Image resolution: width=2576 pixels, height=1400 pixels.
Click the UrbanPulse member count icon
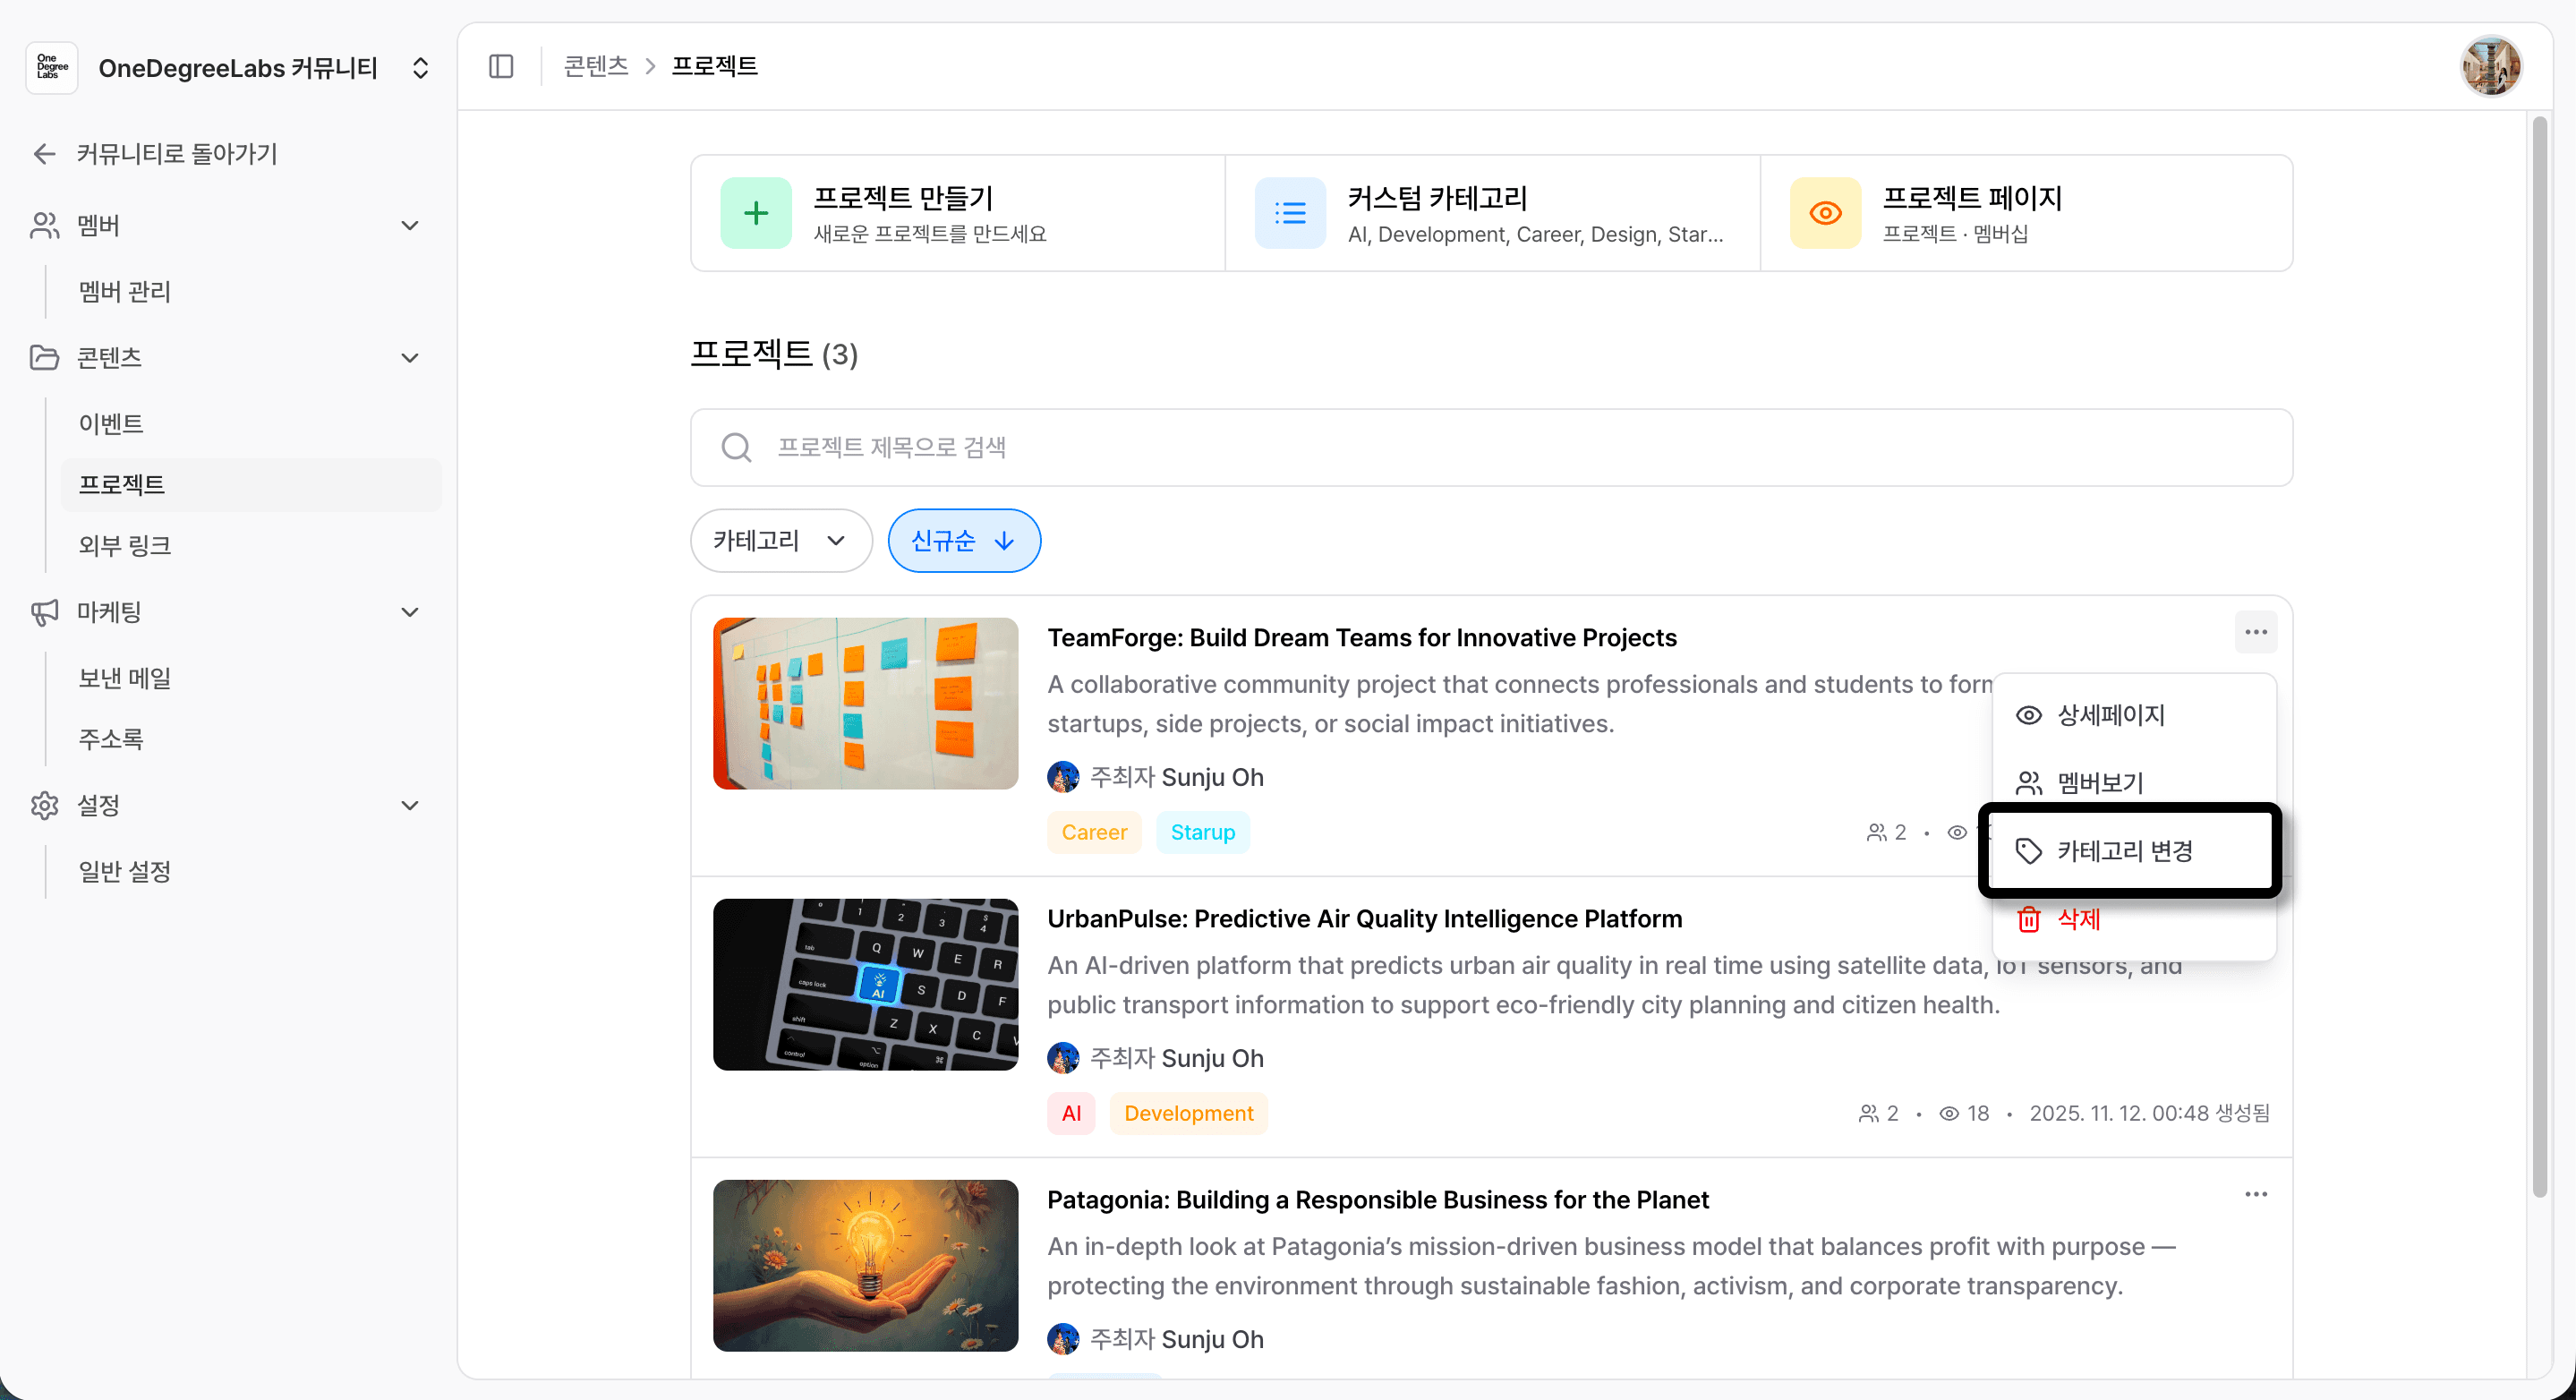[x=1868, y=1113]
